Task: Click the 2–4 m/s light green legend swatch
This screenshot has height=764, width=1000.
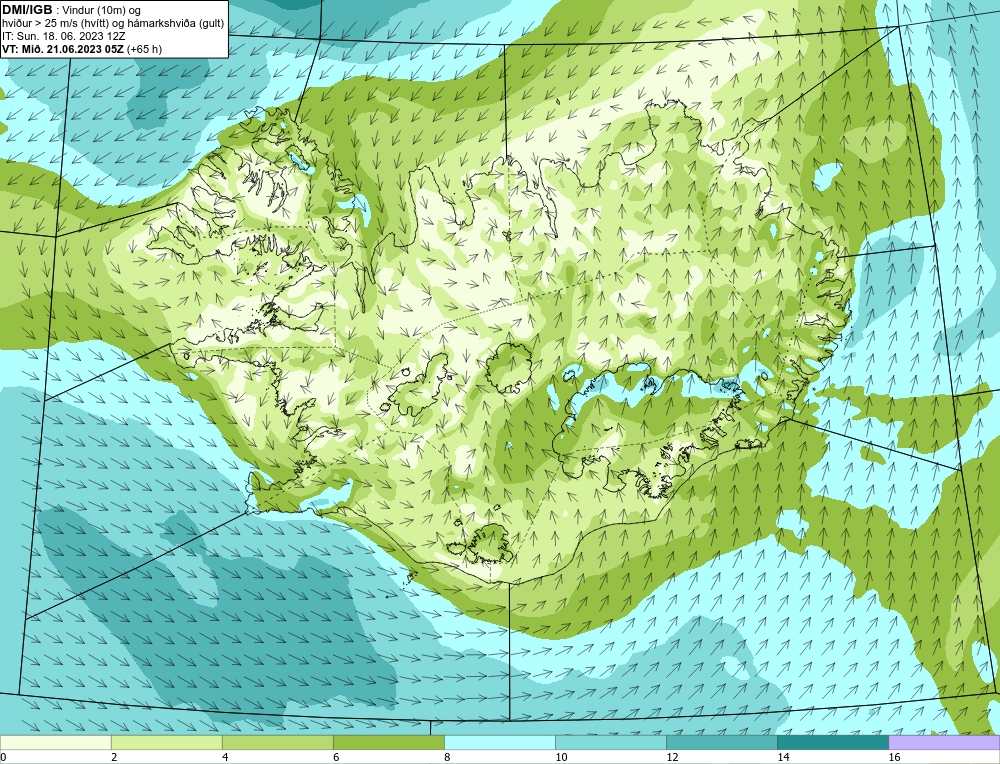Action: [x=167, y=742]
